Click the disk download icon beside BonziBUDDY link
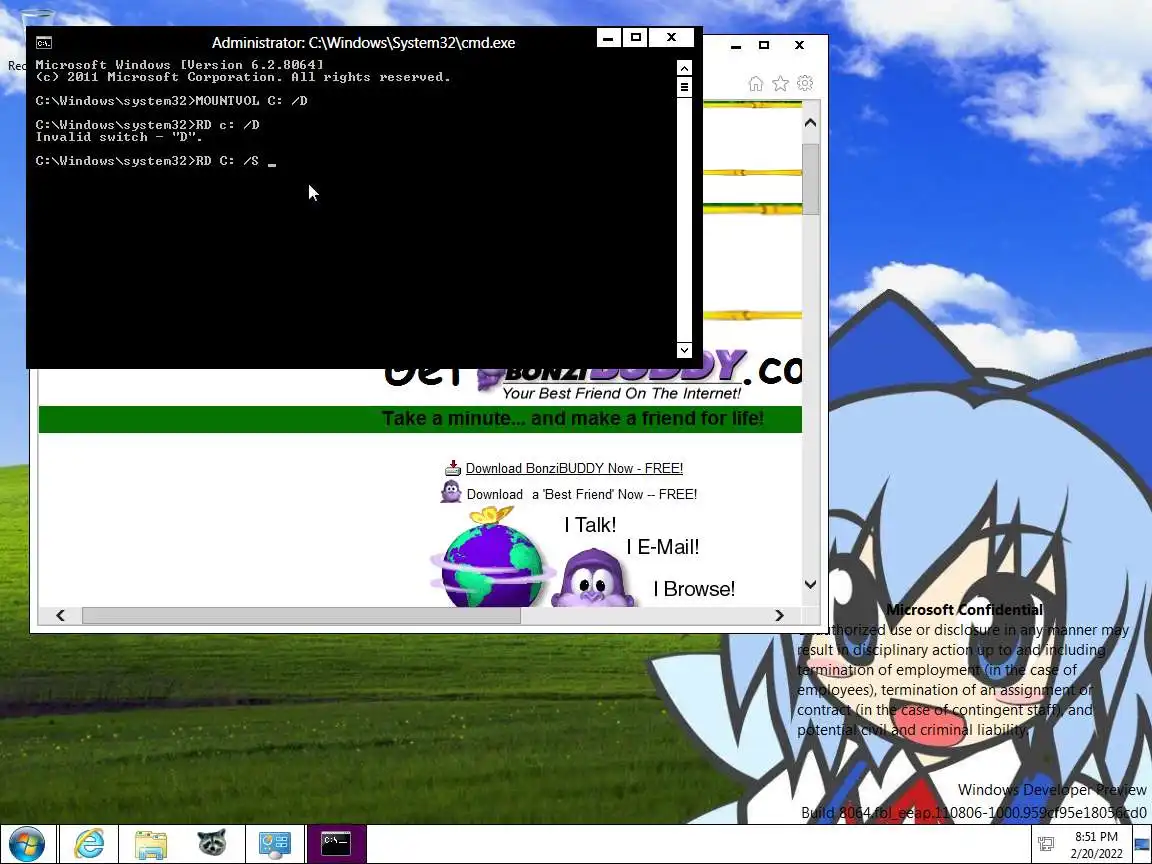Screen dimensions: 1152x864 453,468
